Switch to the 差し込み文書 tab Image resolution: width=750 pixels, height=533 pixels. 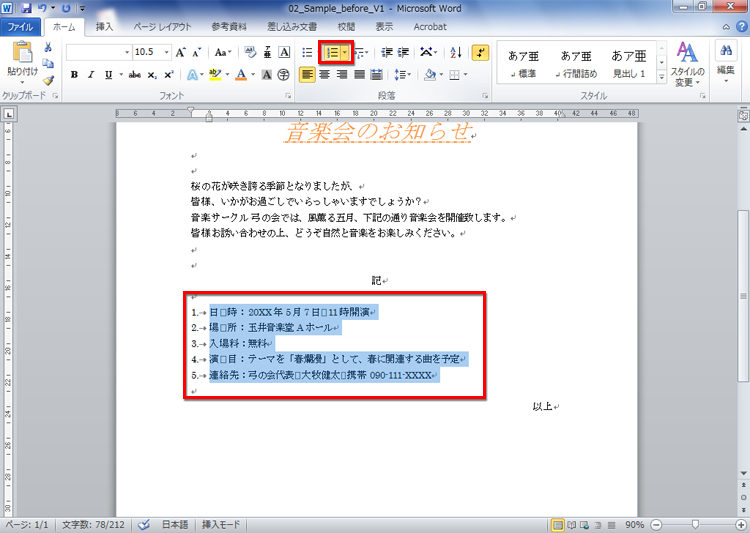pos(292,27)
